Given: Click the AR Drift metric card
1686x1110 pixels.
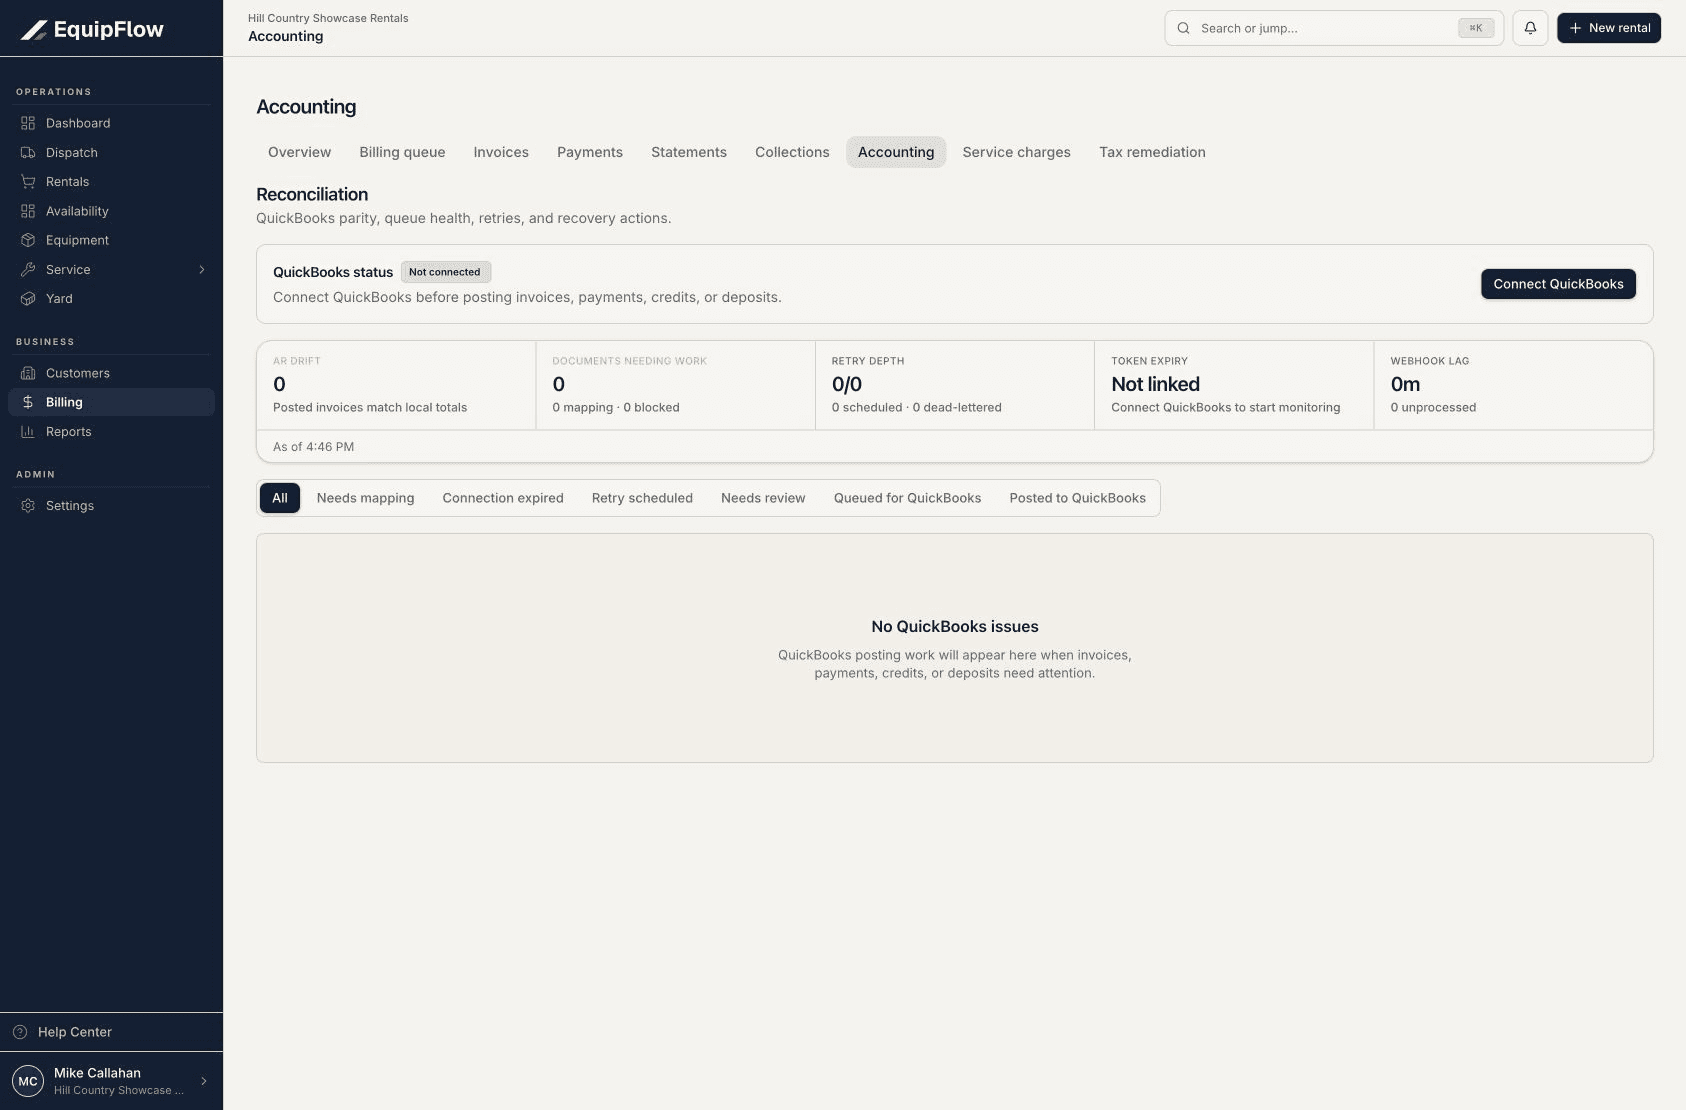Looking at the screenshot, I should coord(396,385).
